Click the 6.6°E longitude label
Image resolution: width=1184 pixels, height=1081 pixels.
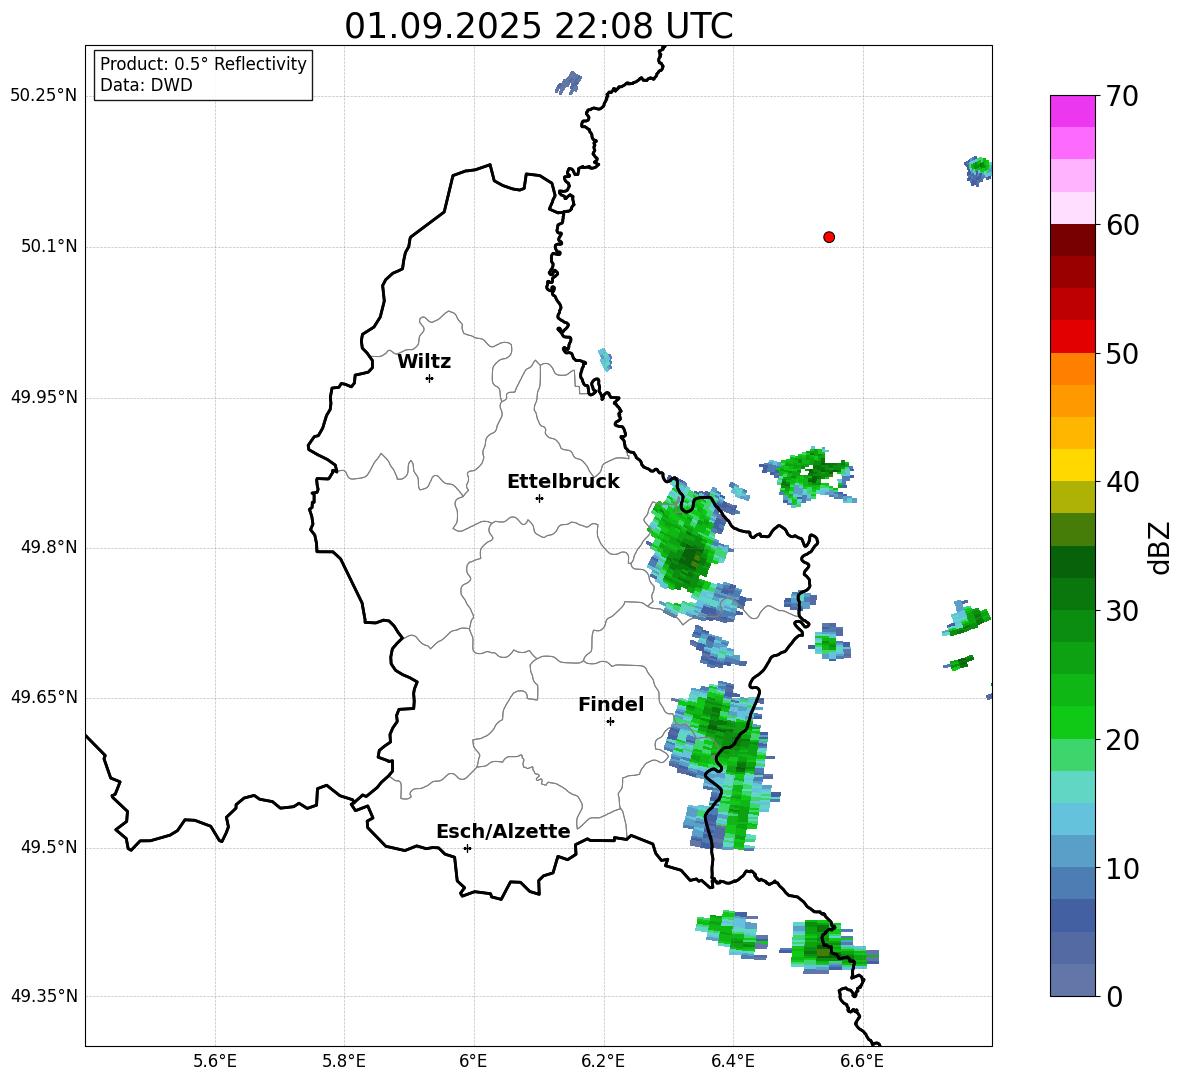[862, 1061]
